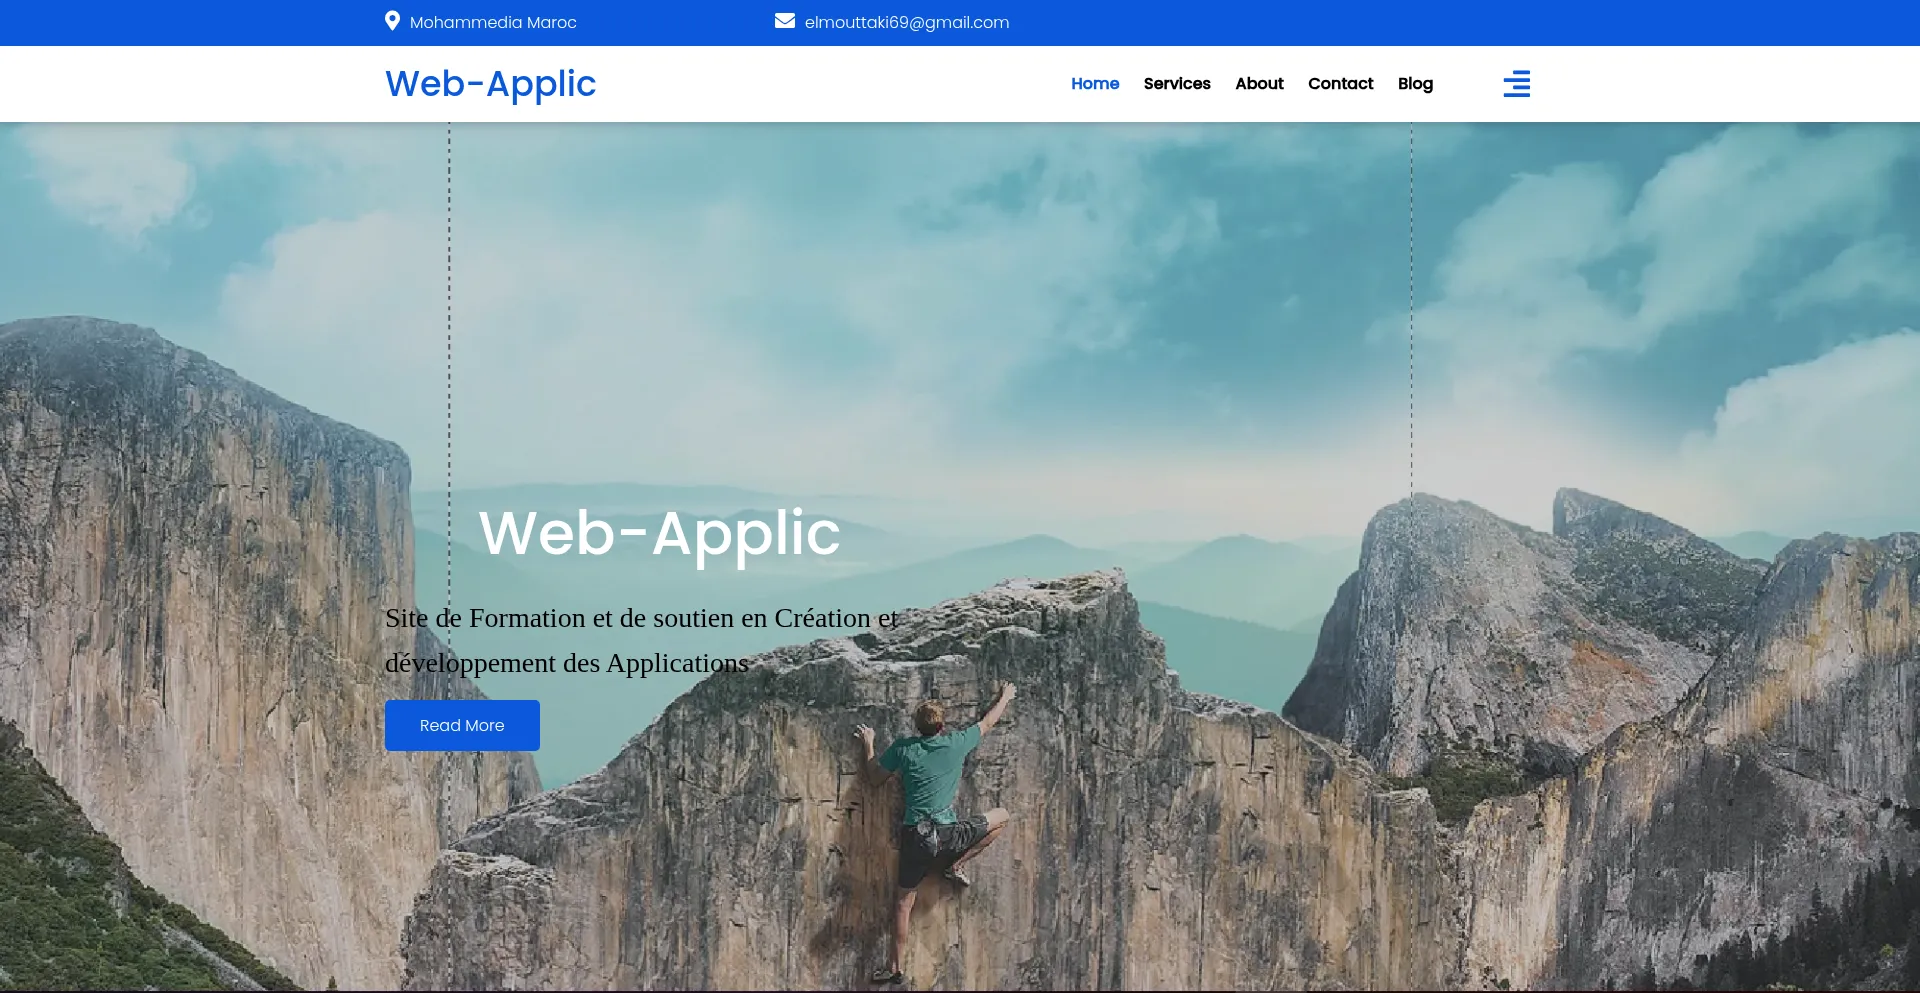Click the white Web-Applic hero heading
This screenshot has height=993, width=1920.
659,533
